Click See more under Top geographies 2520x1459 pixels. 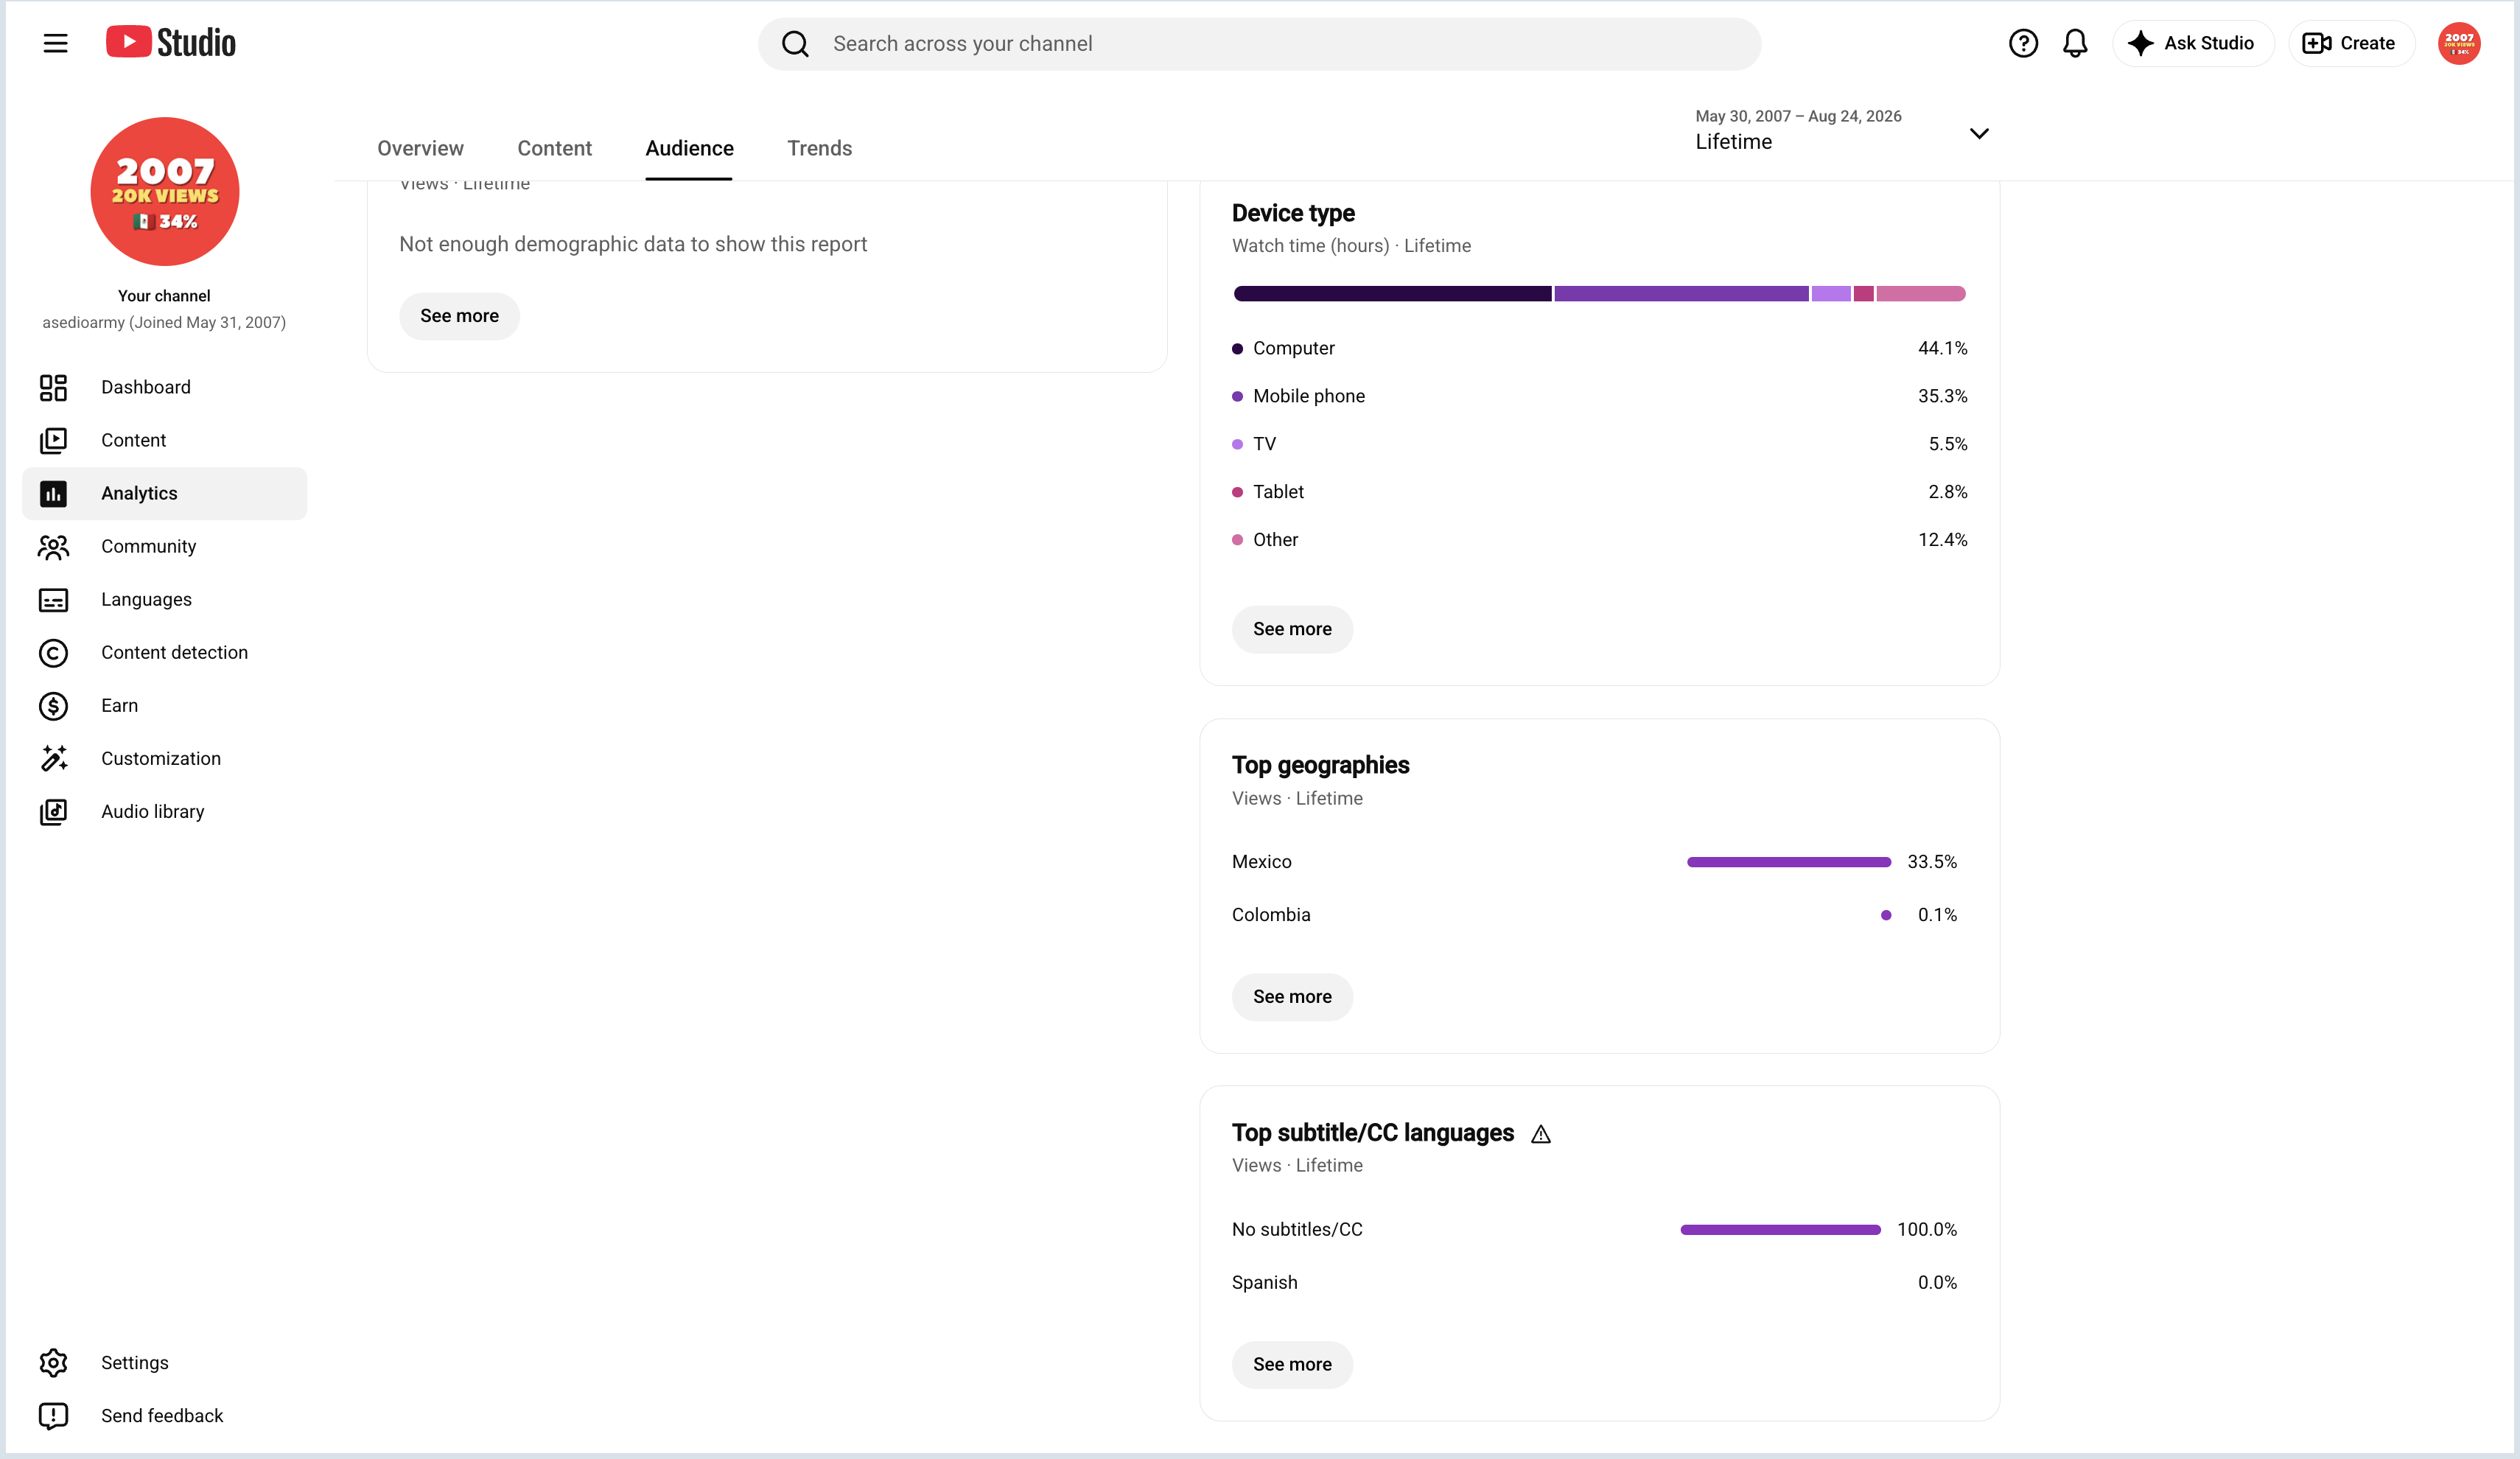(x=1292, y=997)
